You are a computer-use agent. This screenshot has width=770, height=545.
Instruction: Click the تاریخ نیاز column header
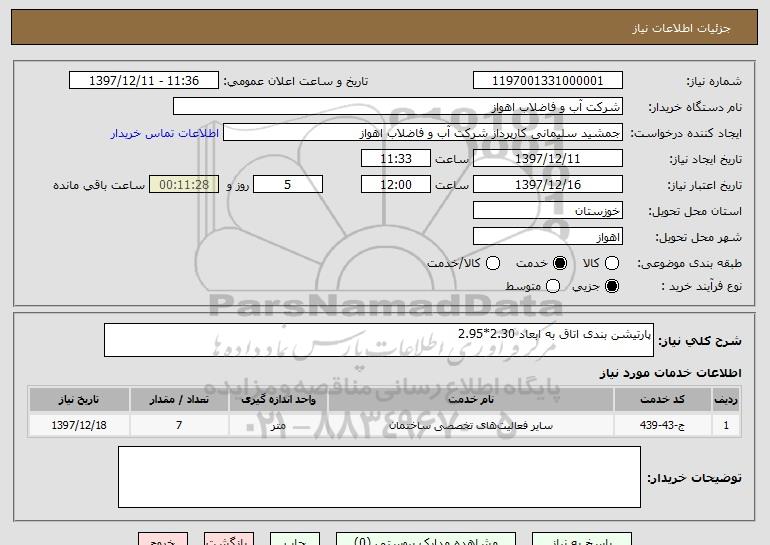pyautogui.click(x=79, y=400)
